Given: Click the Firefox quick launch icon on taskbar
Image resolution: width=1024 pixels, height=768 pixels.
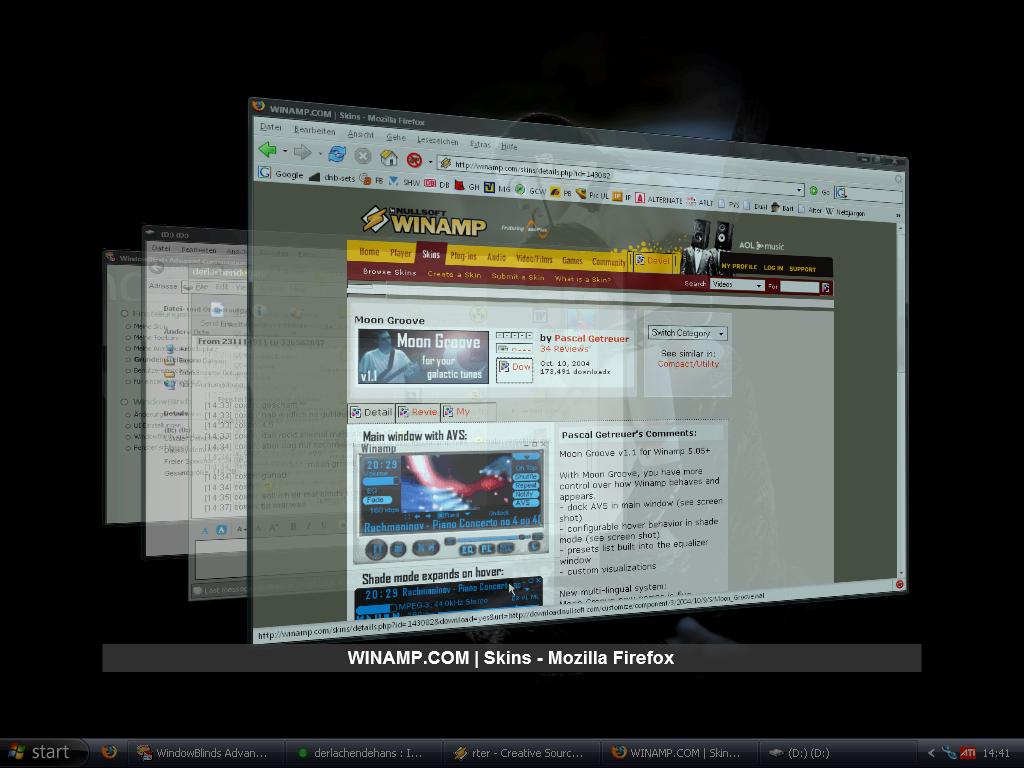Looking at the screenshot, I should (109, 752).
